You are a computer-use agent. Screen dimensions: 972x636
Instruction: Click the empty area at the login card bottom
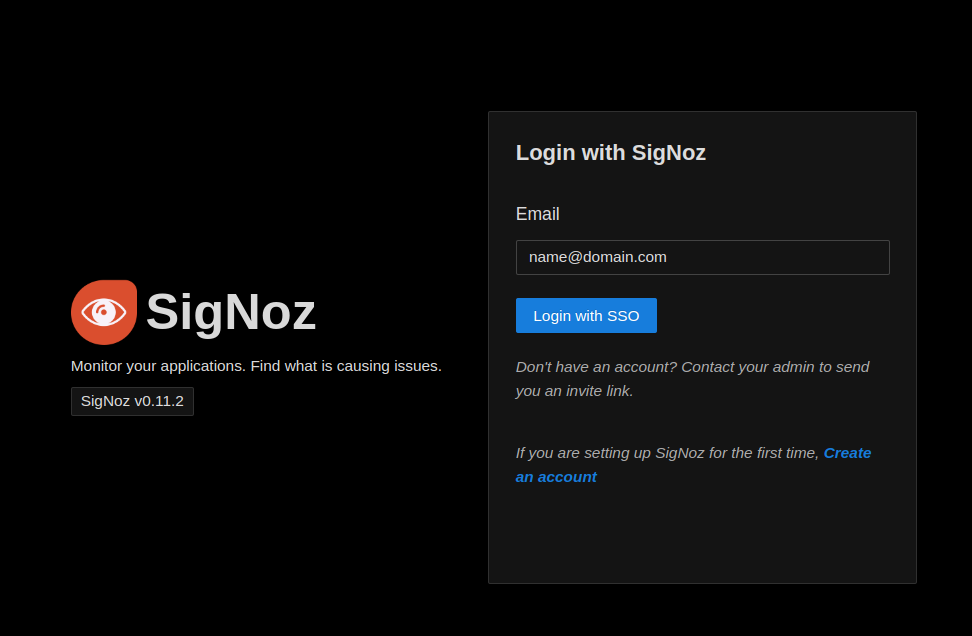click(x=702, y=540)
